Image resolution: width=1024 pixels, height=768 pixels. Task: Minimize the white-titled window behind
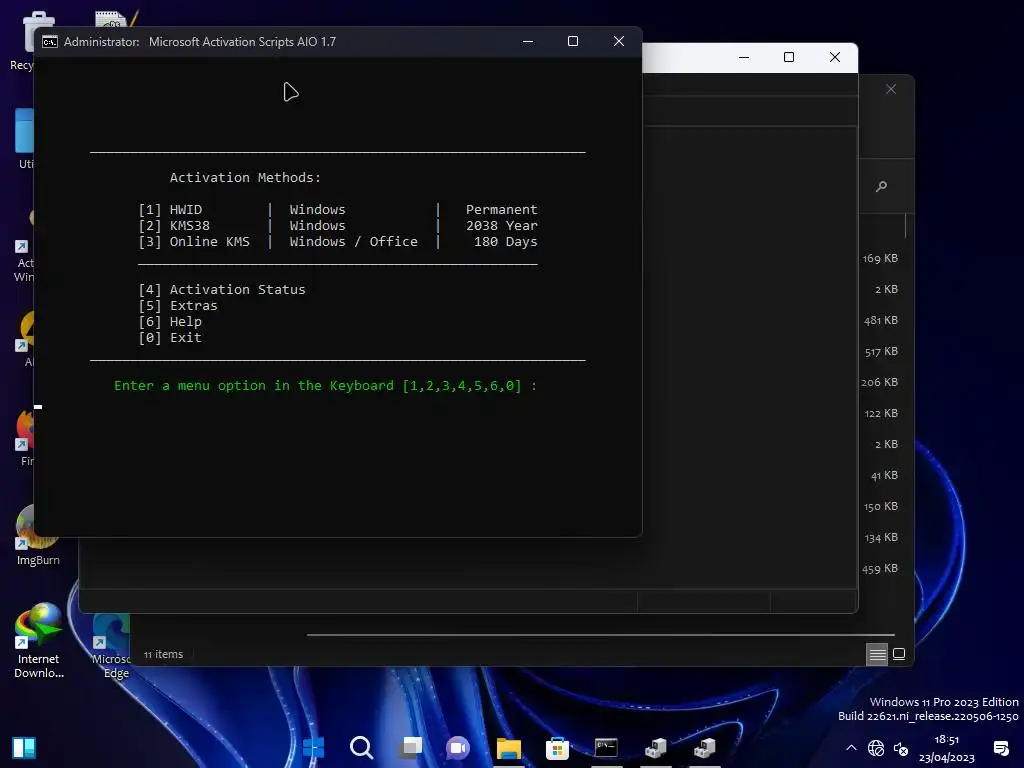[744, 57]
